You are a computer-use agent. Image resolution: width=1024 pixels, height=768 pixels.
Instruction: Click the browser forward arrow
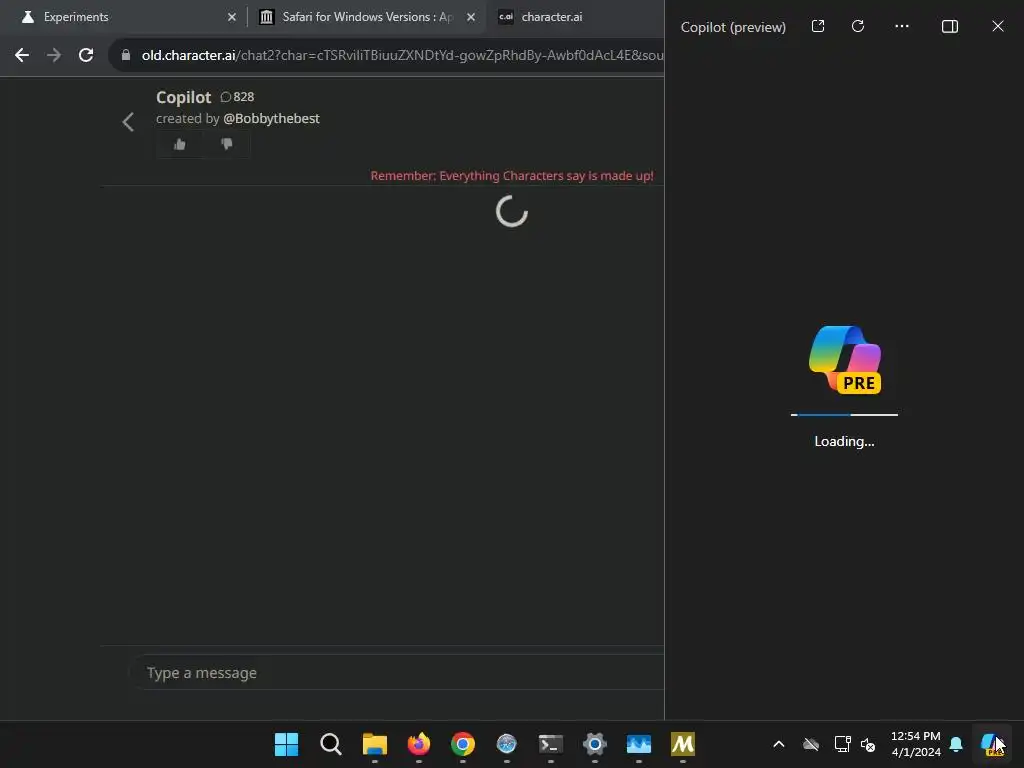pos(54,56)
